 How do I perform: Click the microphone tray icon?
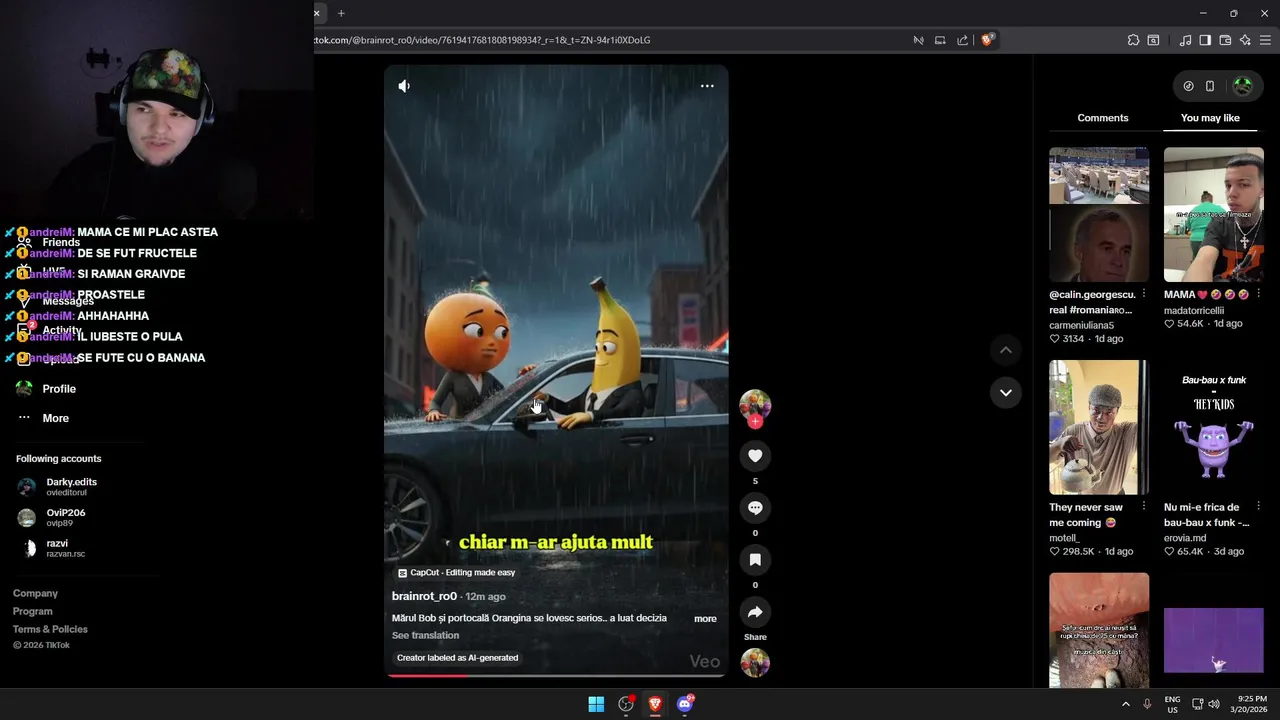click(x=1147, y=704)
